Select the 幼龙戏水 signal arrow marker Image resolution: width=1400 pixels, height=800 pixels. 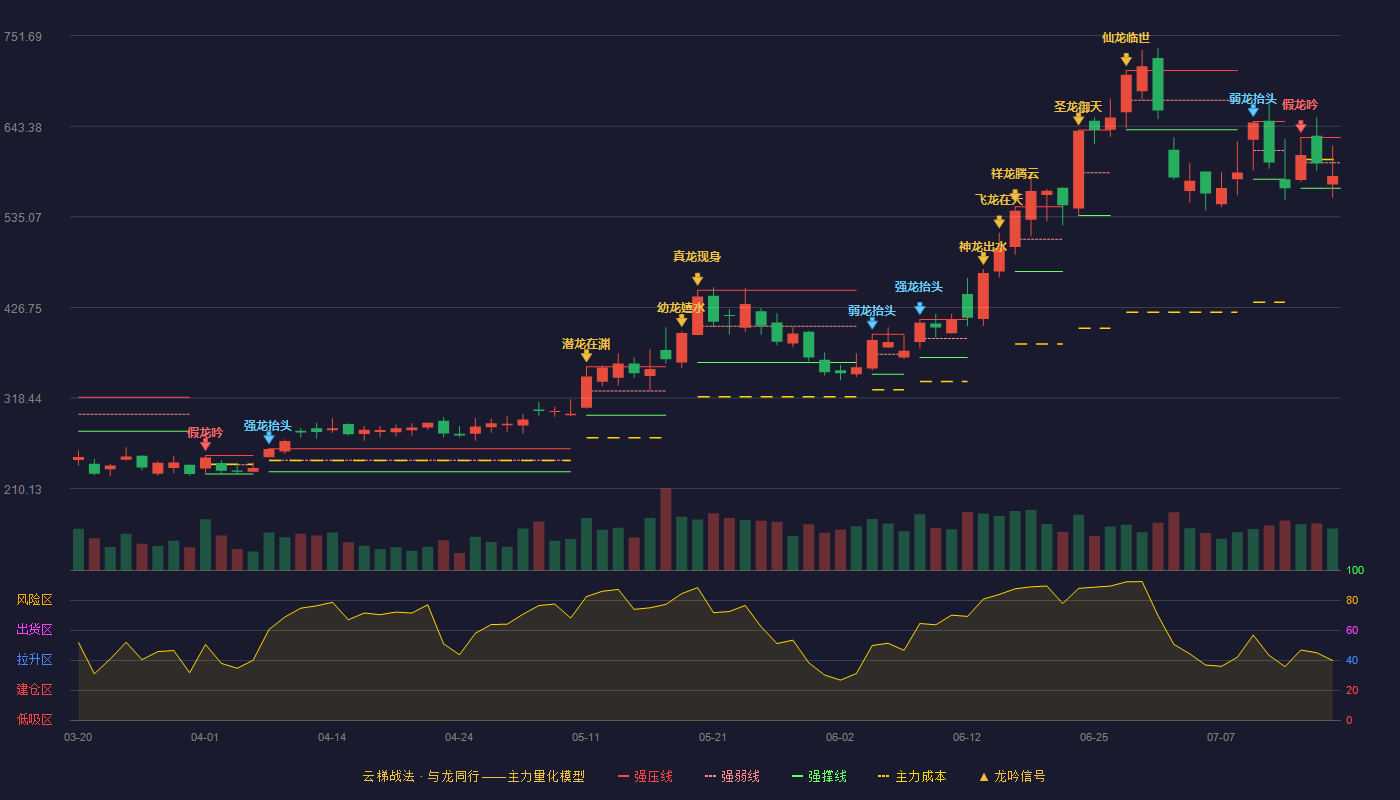[x=681, y=321]
